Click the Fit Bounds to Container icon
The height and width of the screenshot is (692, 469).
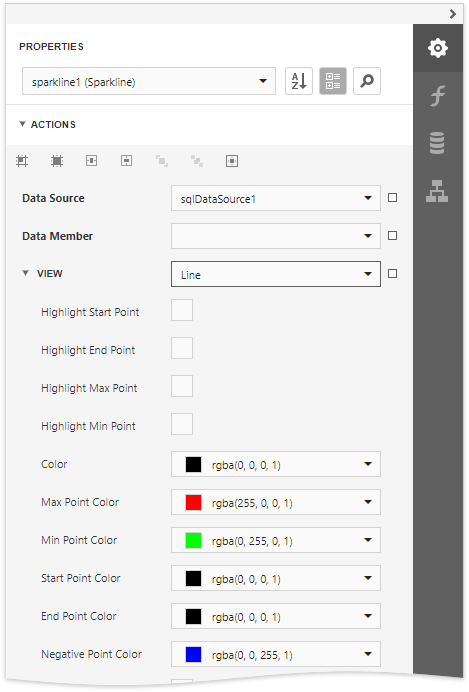pos(232,161)
